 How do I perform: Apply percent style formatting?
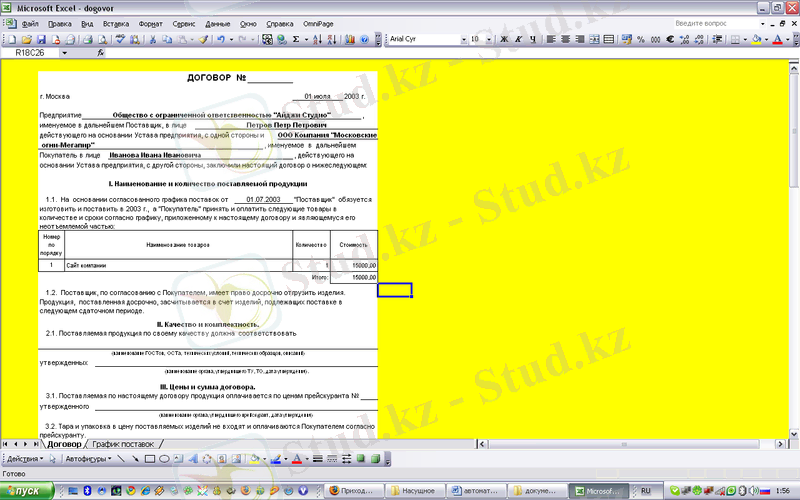[x=641, y=39]
